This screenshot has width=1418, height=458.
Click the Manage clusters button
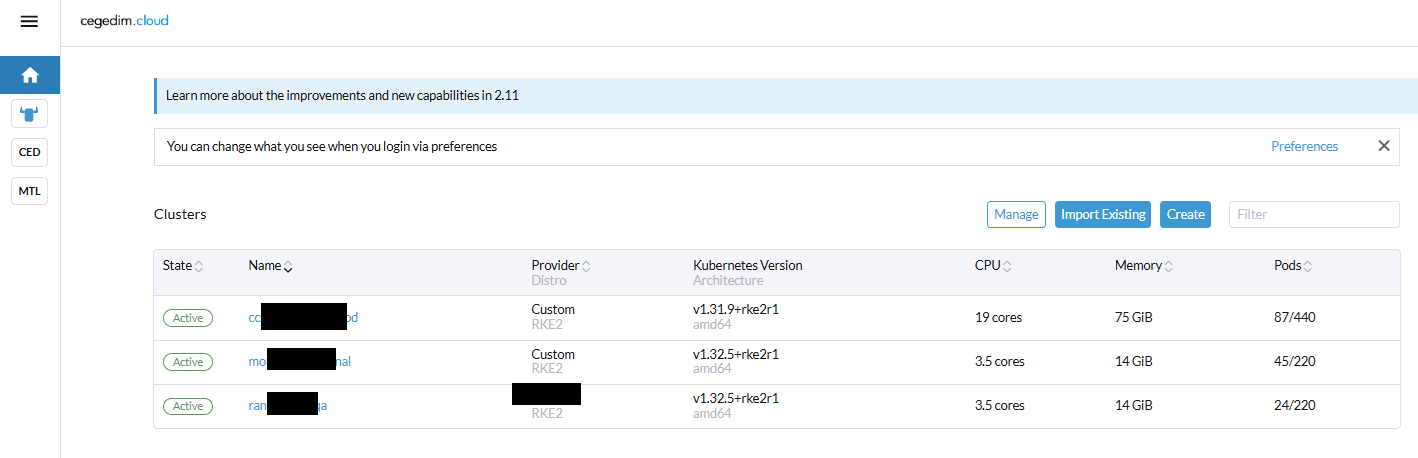1016,214
